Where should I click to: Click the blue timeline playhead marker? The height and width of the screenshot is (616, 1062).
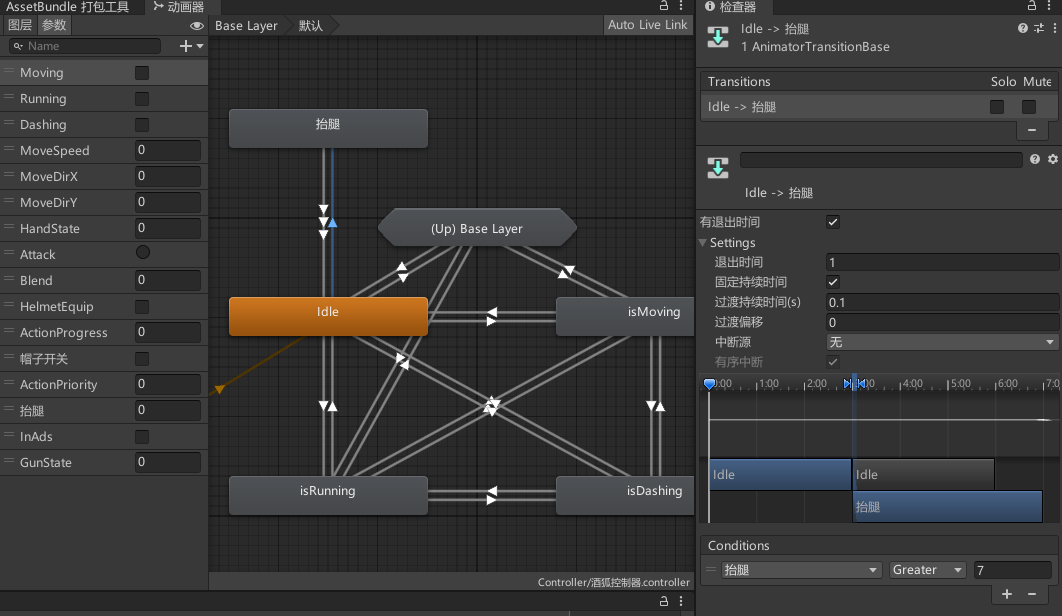(x=710, y=384)
